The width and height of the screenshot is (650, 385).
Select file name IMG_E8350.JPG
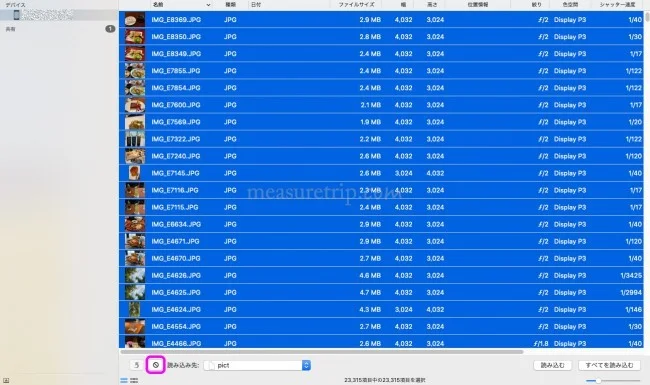[176, 36]
